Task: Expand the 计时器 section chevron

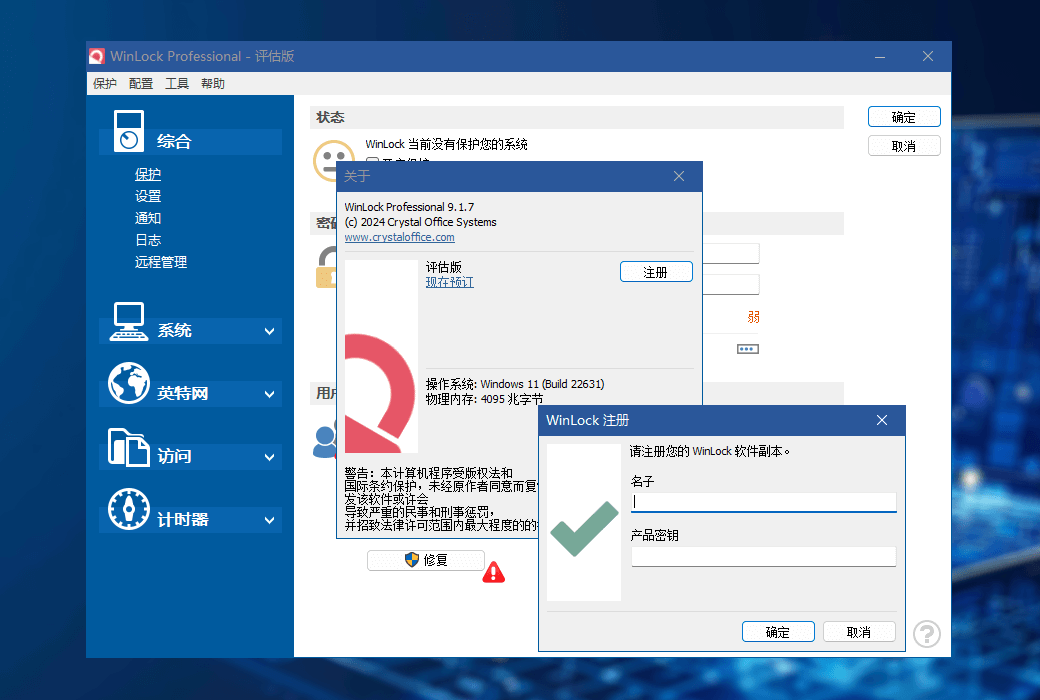Action: click(269, 520)
